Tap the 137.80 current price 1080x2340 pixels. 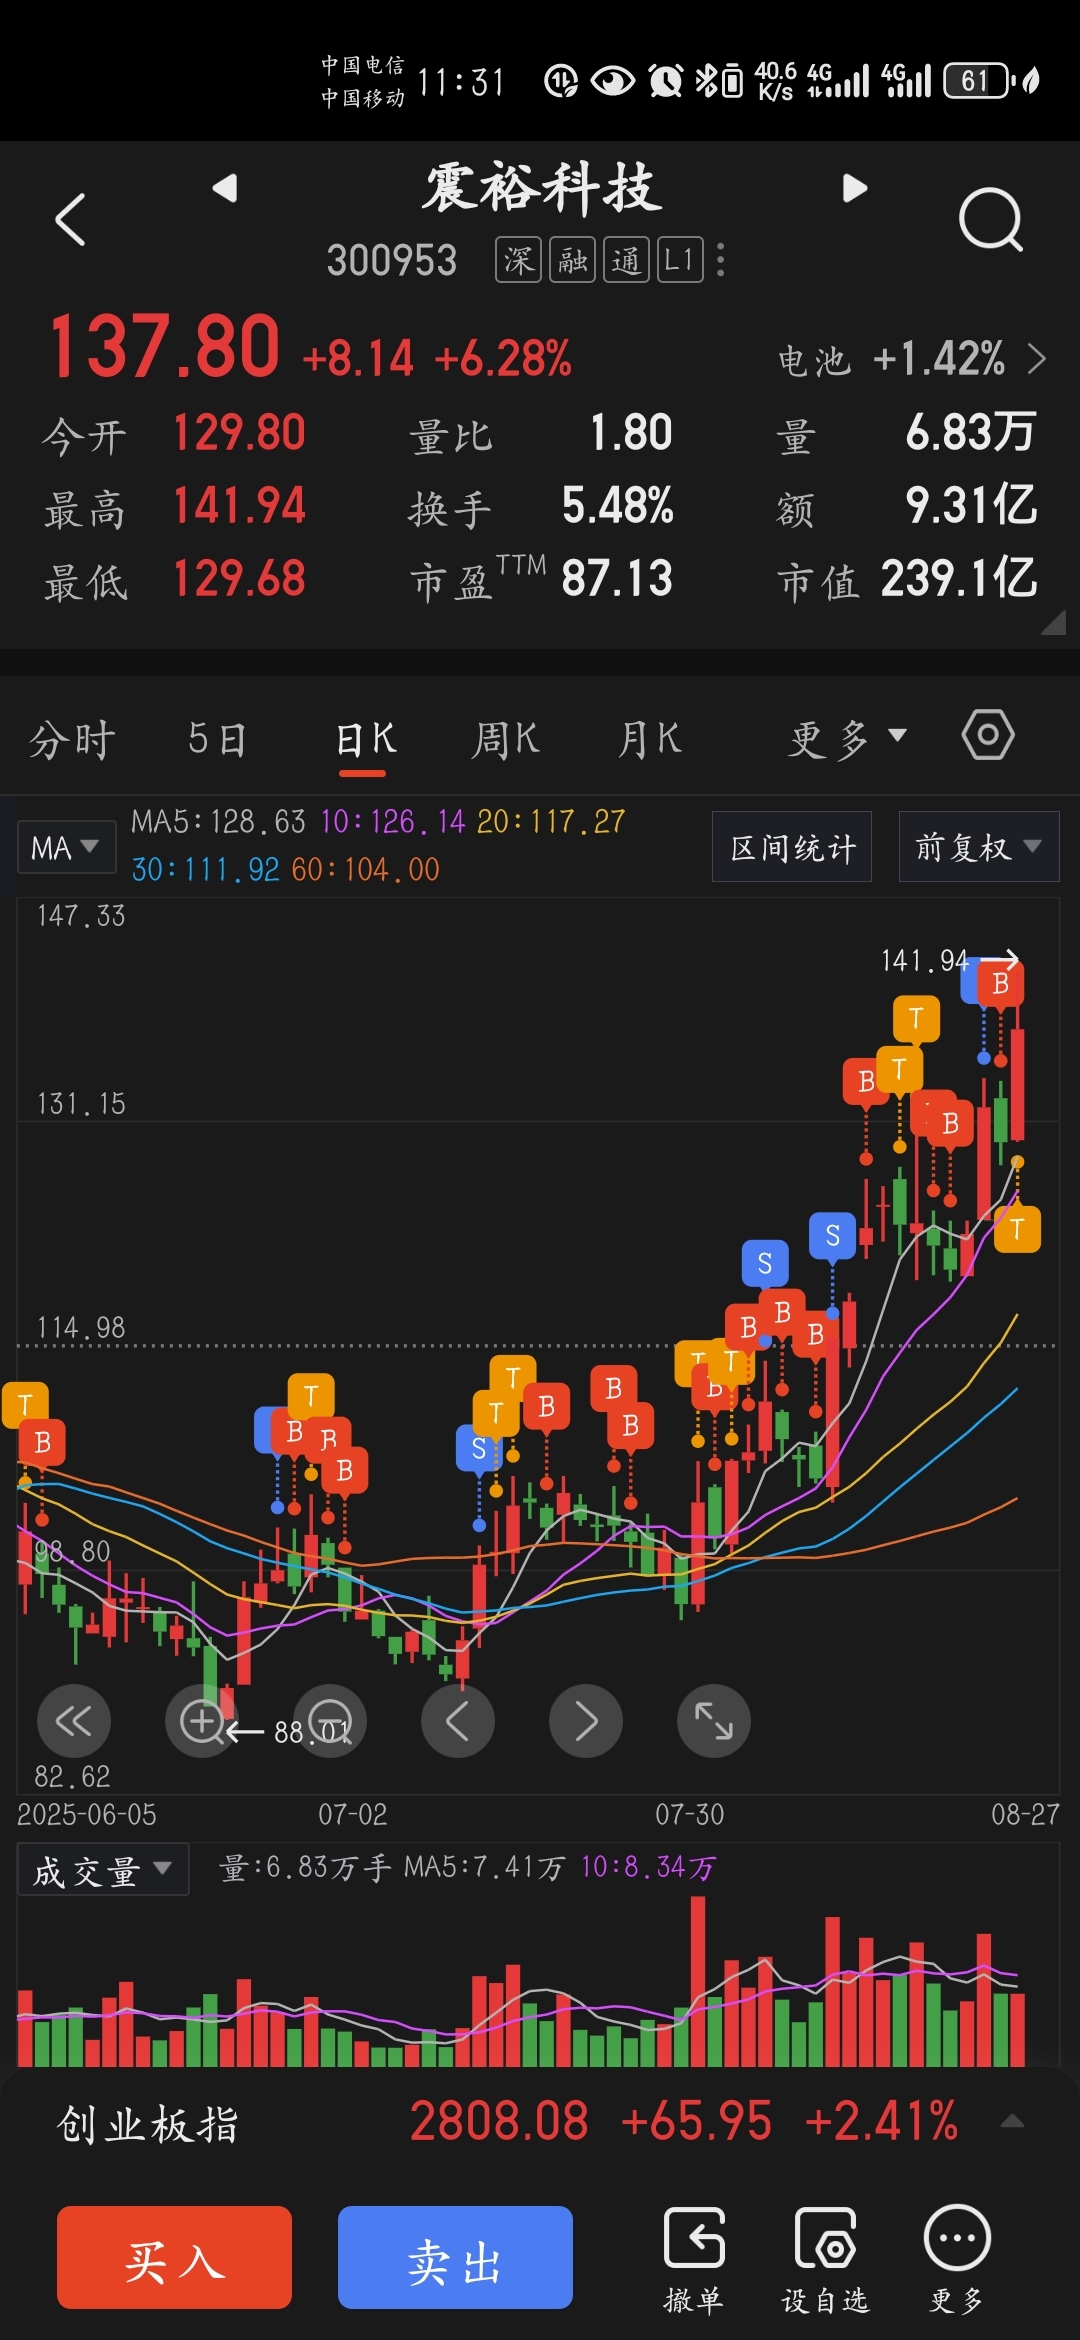click(165, 346)
